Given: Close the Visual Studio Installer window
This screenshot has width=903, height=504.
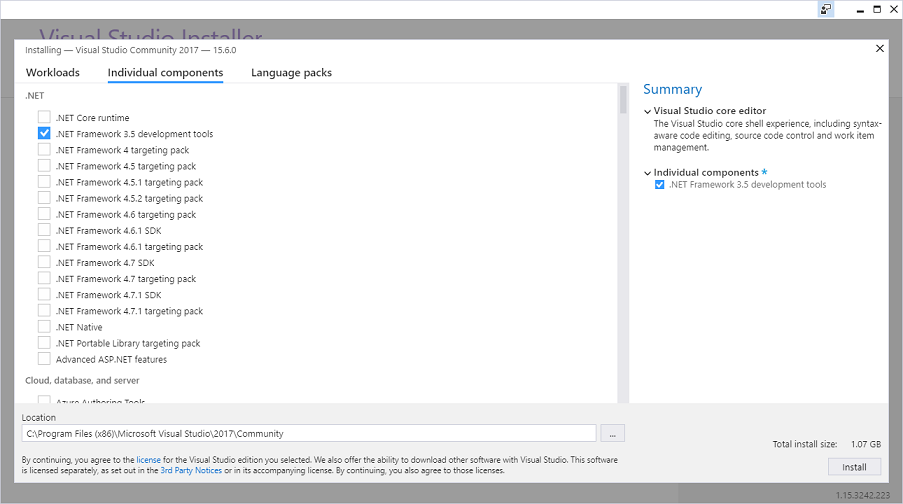Looking at the screenshot, I should [894, 9].
